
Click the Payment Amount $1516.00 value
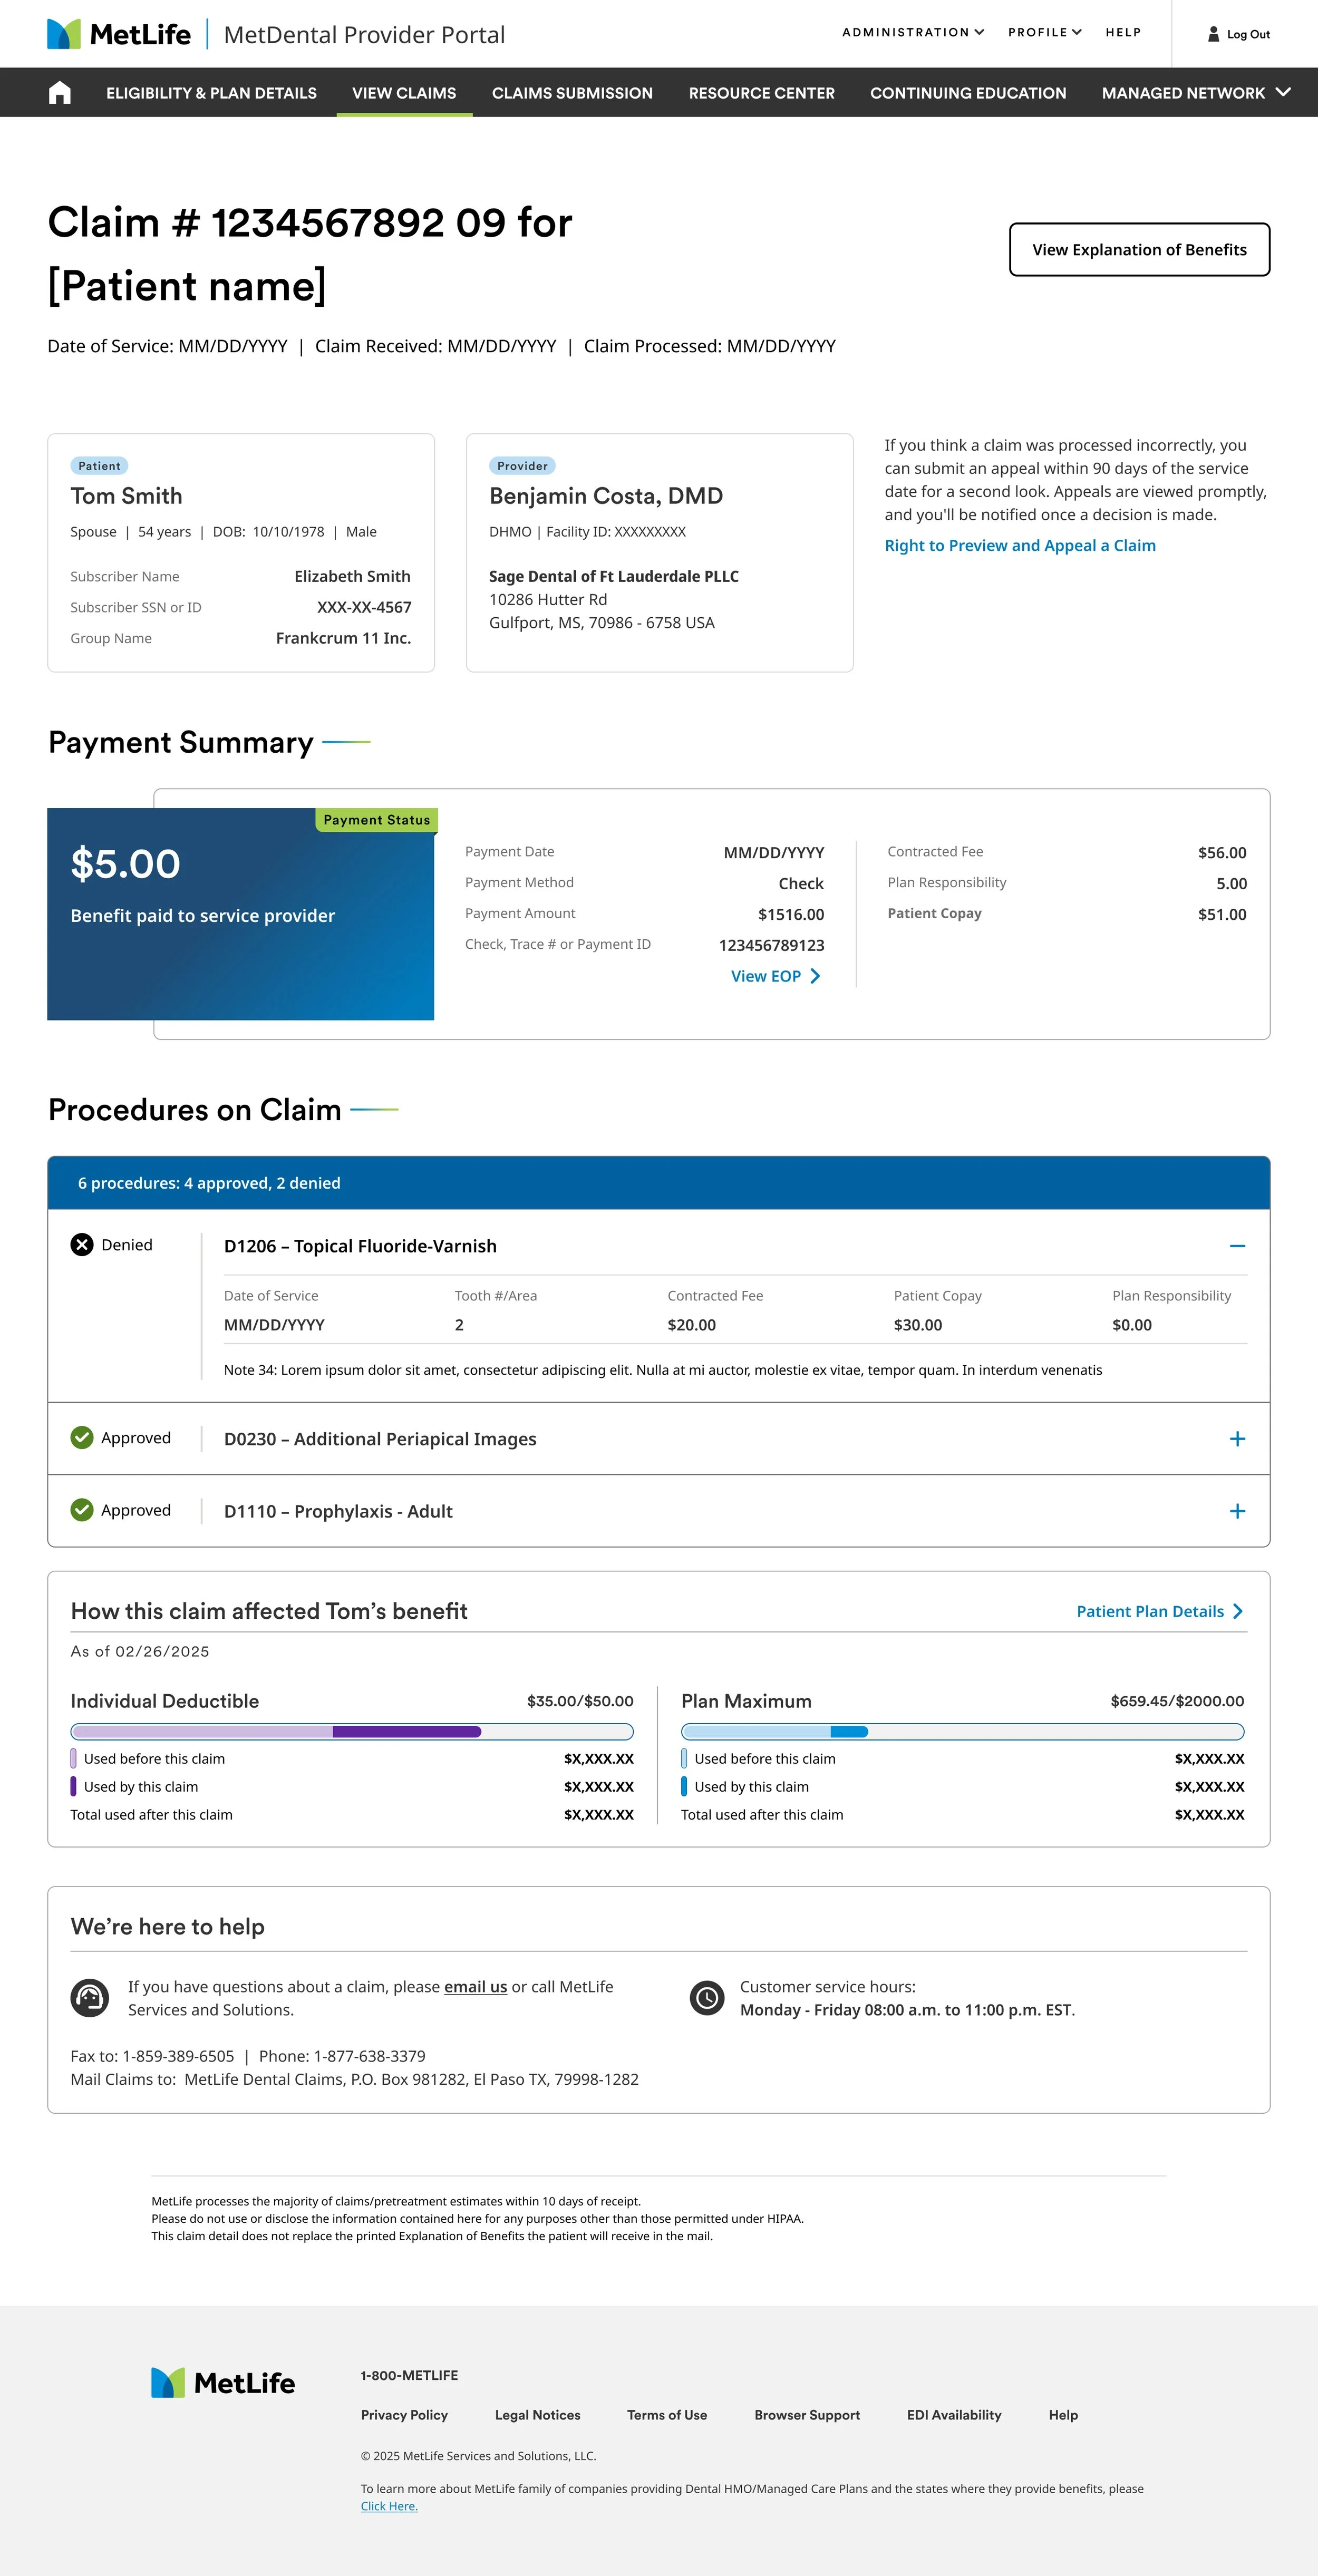point(791,914)
